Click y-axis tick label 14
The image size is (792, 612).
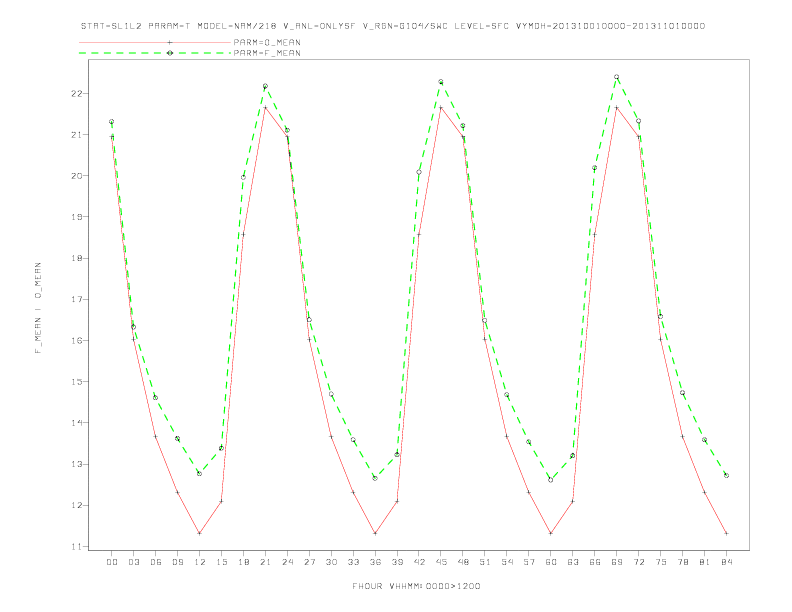tap(76, 423)
